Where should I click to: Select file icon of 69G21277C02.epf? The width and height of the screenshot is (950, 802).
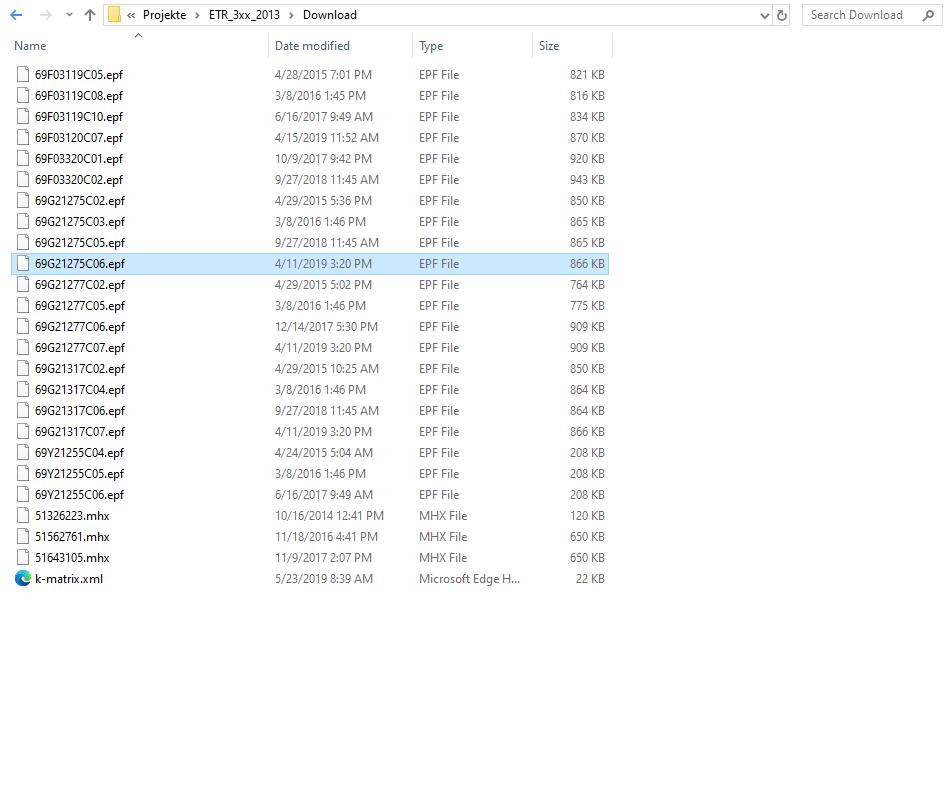(23, 285)
